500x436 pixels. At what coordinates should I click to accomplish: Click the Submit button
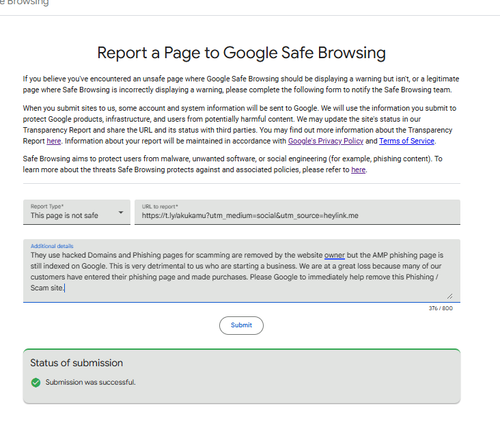(241, 325)
